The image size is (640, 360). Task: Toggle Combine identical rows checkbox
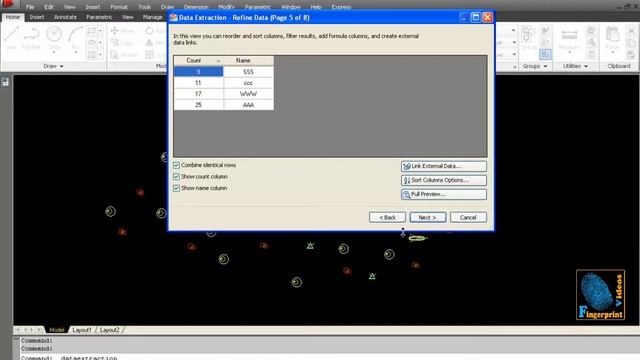pos(176,165)
